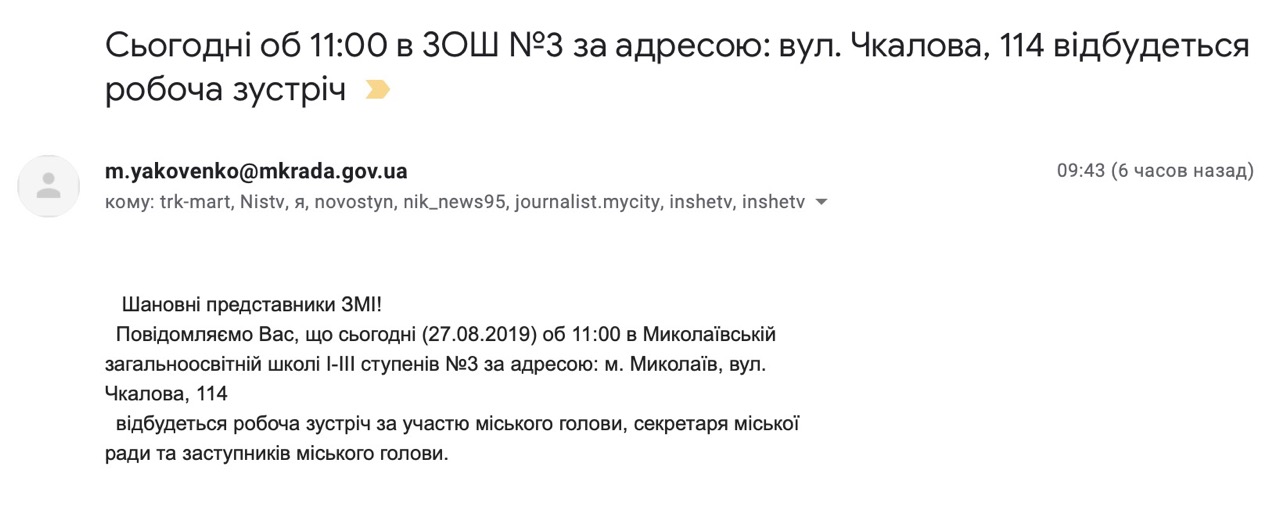
Task: Select recipient Nistv
Action: [263, 202]
